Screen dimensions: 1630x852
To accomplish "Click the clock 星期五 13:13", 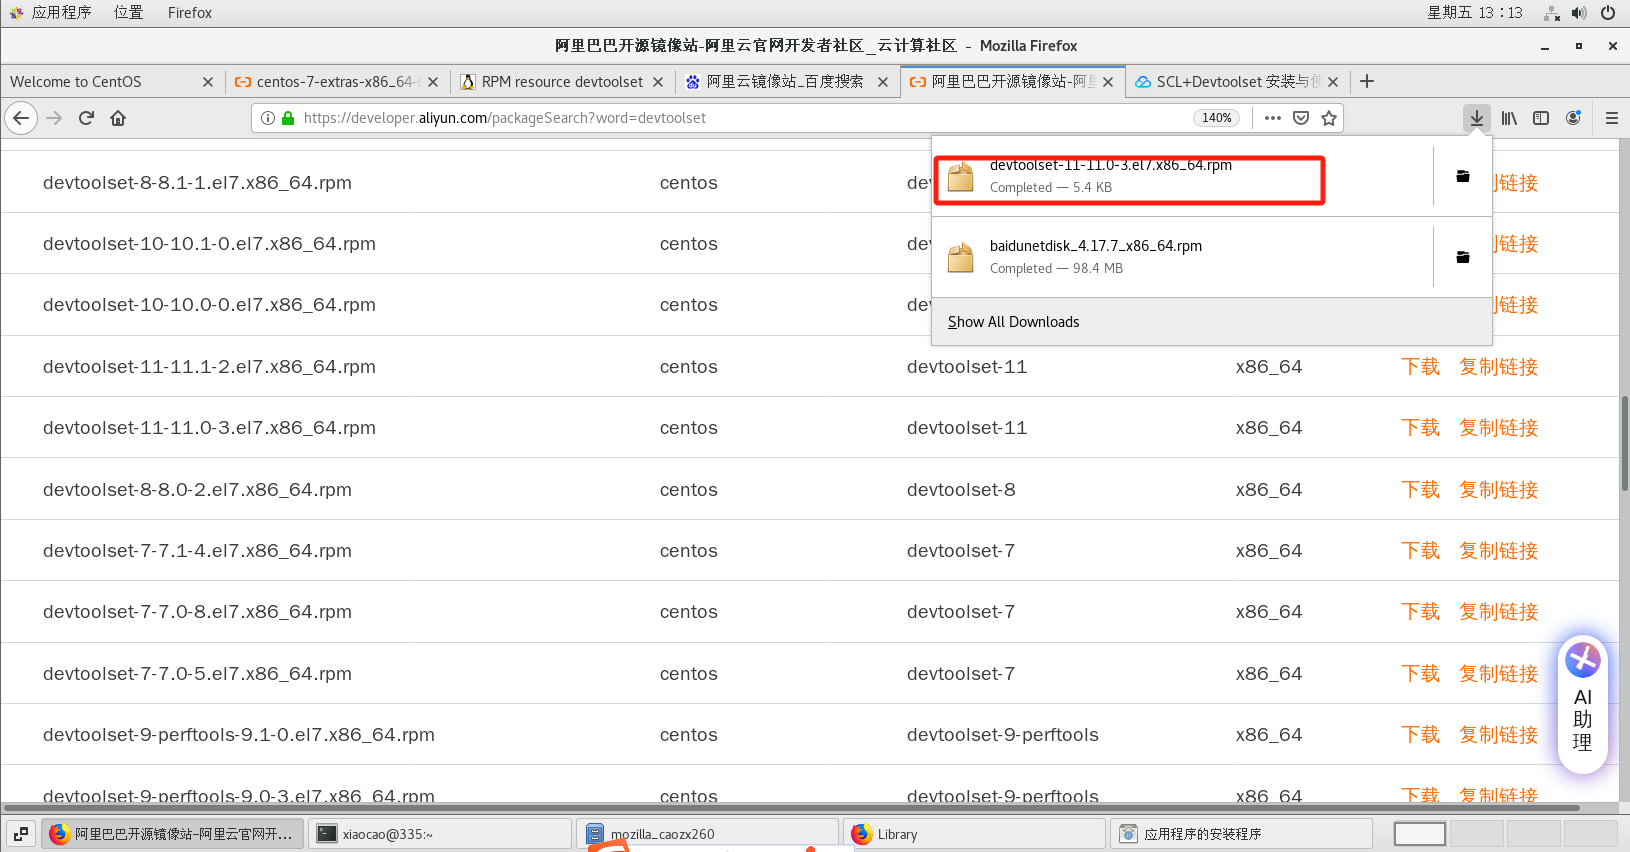I will 1475,13.
